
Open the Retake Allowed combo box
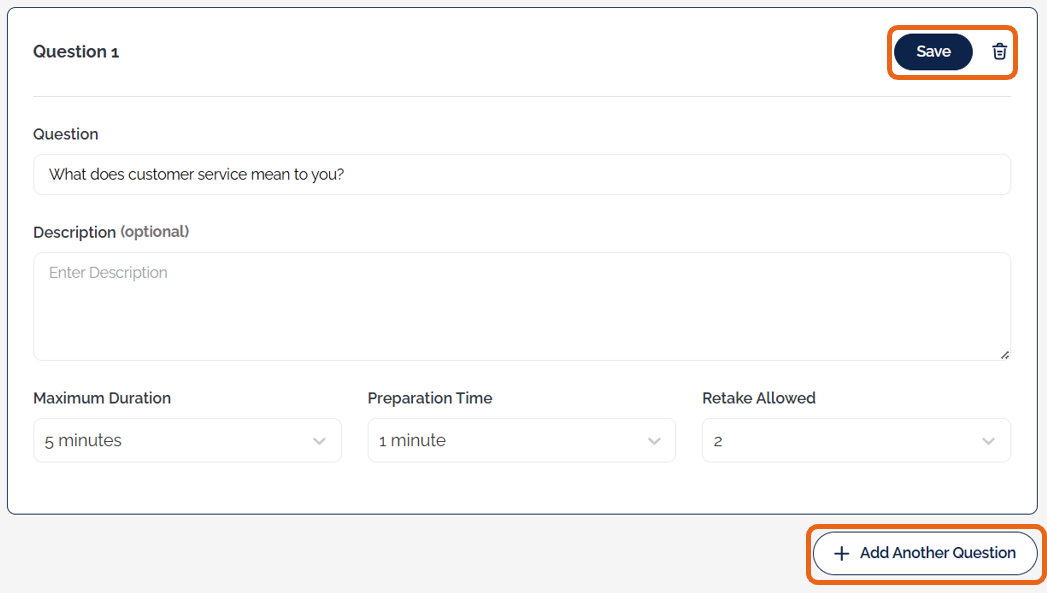pyautogui.click(x=855, y=440)
